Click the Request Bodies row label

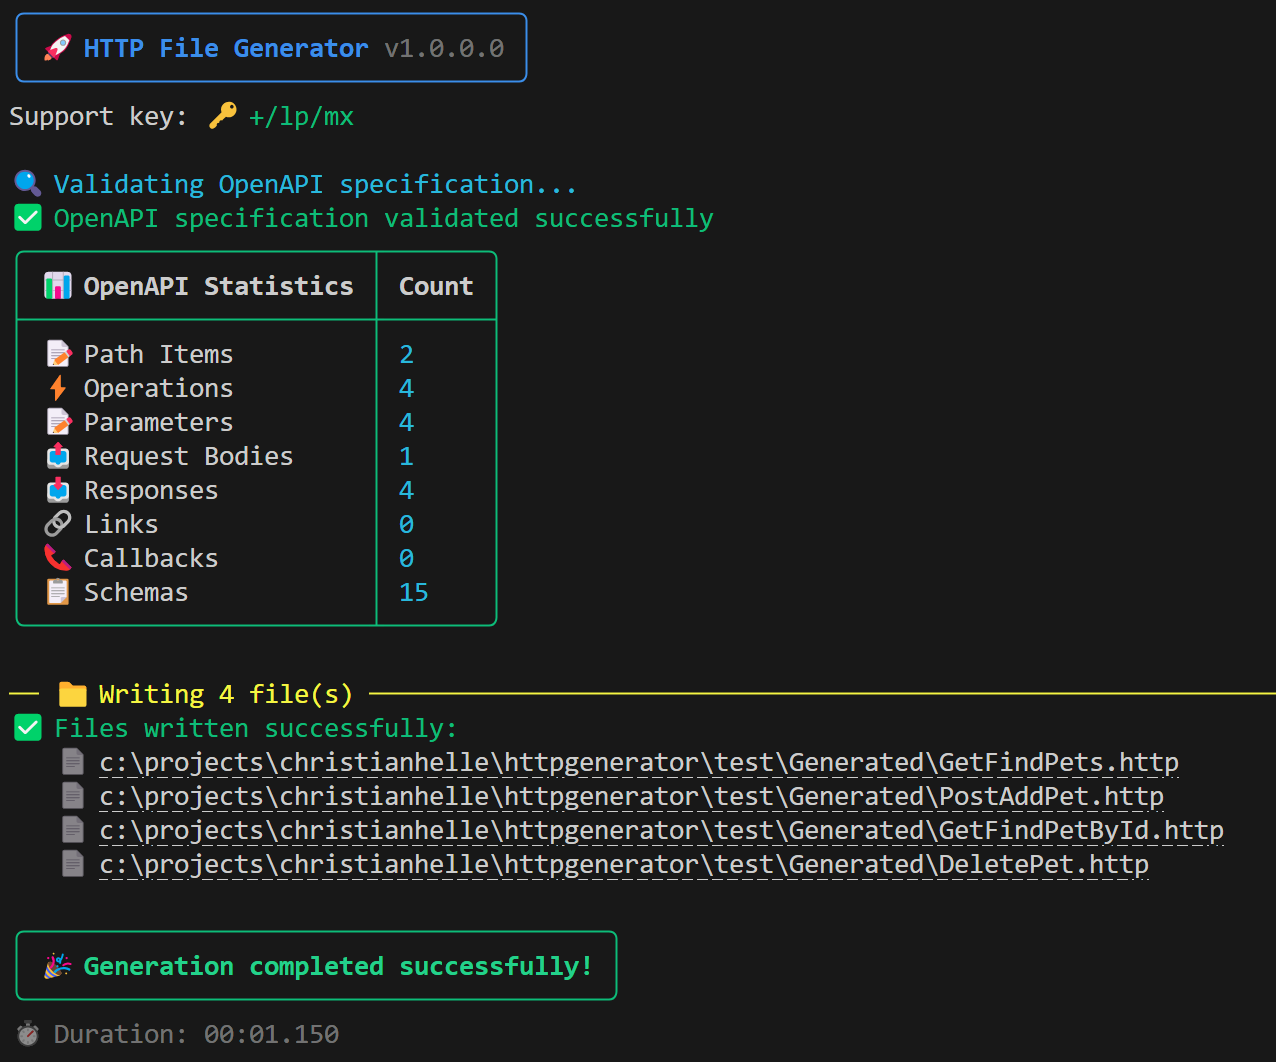pos(188,457)
